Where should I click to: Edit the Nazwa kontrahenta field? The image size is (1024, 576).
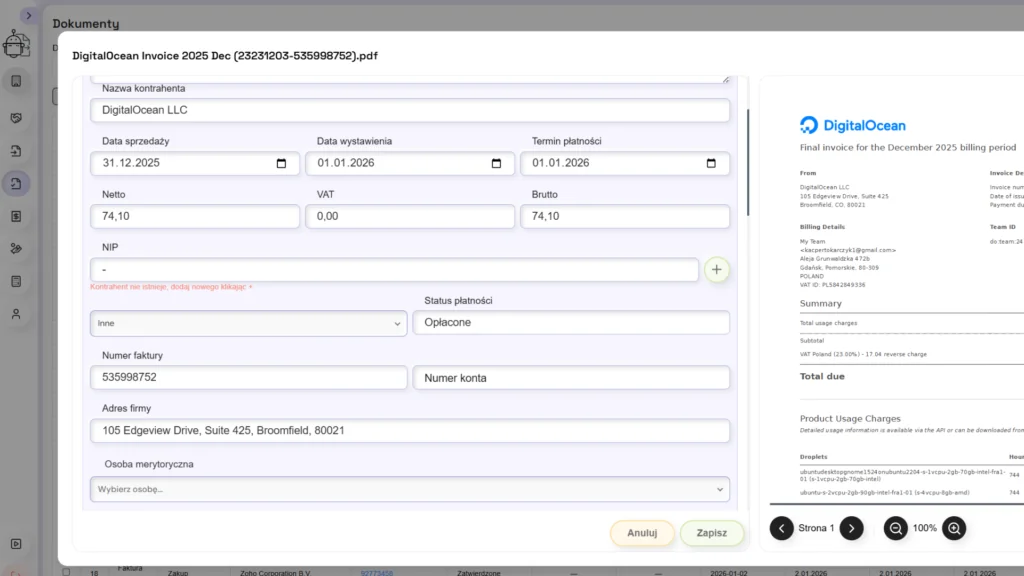coord(409,110)
